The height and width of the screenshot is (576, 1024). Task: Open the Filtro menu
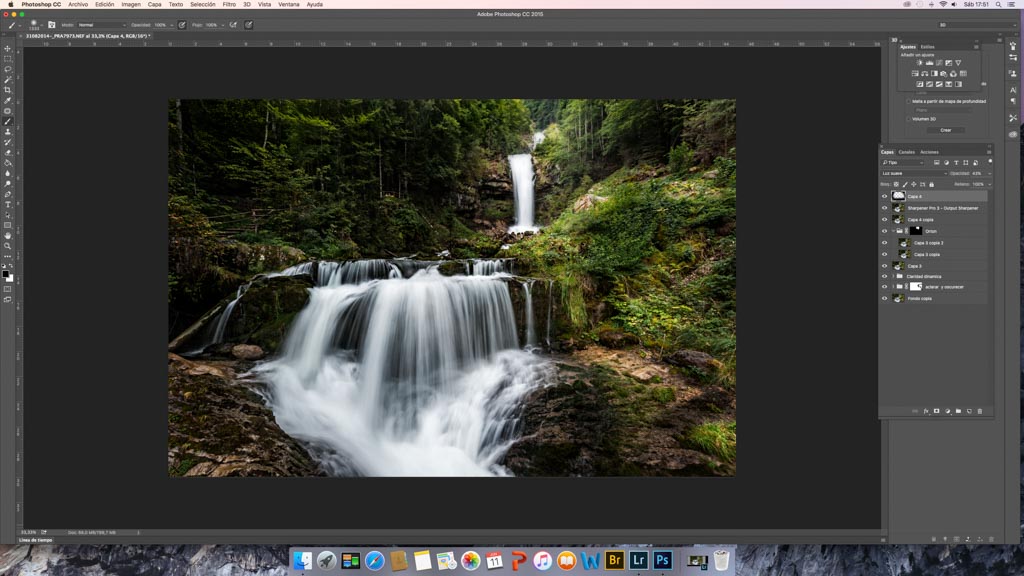(229, 4)
